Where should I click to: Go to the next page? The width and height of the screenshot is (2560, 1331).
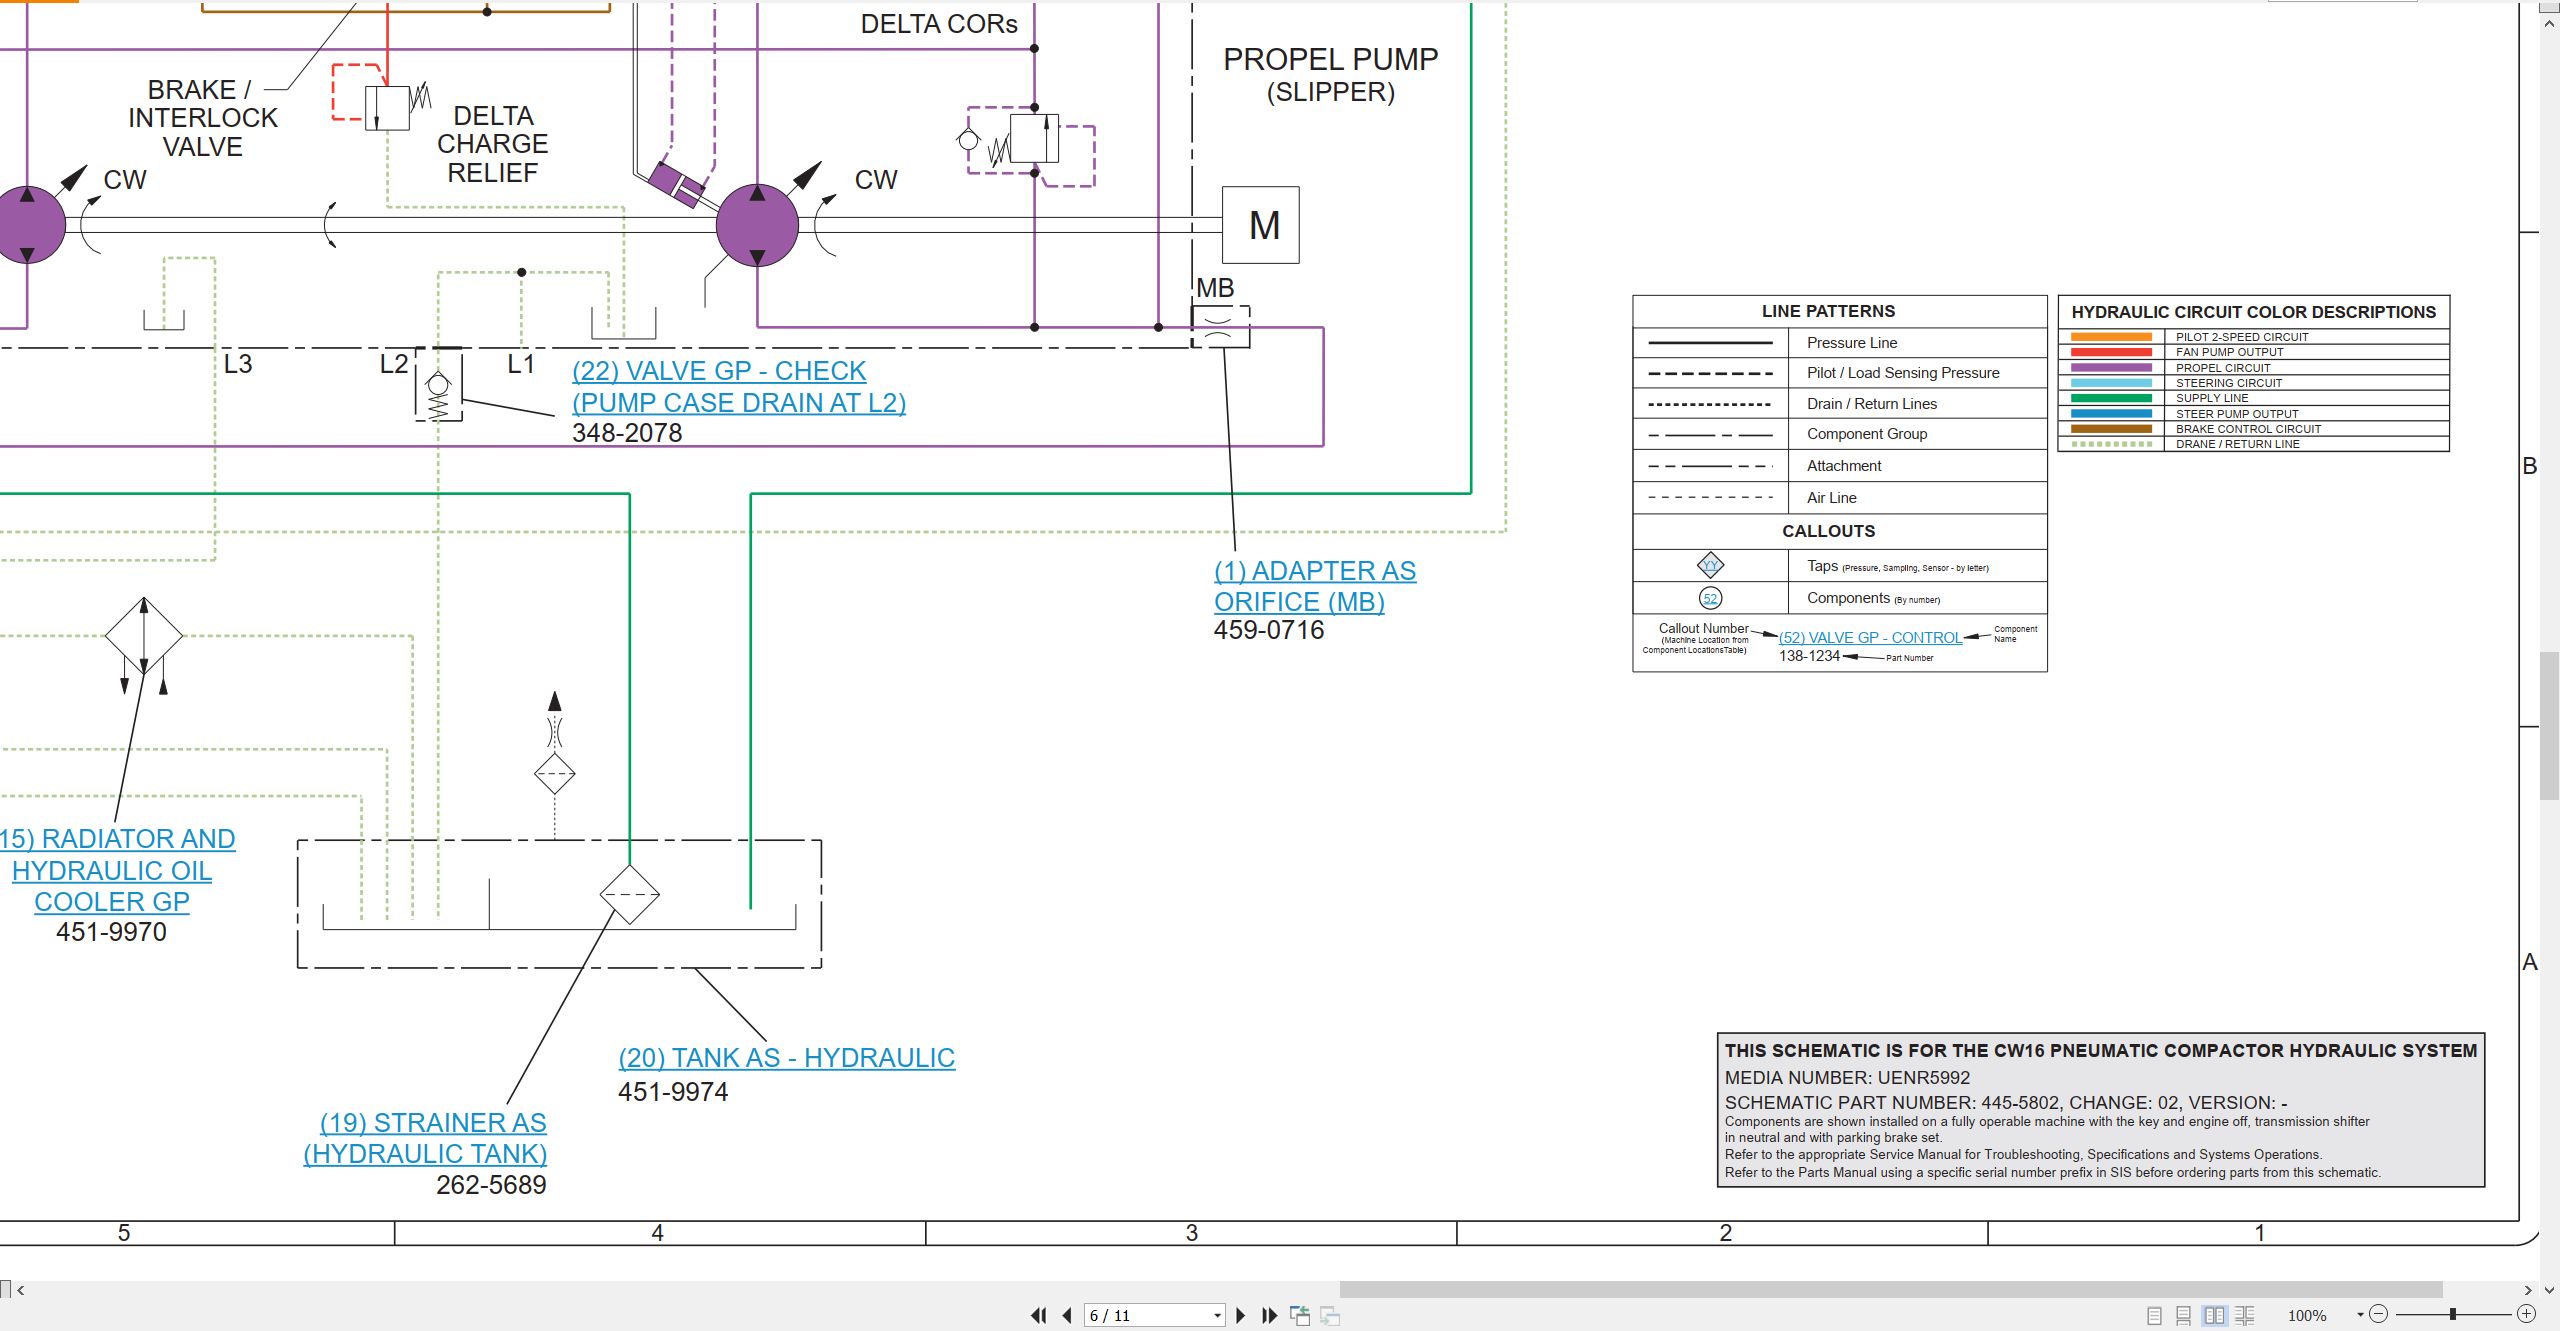(x=1241, y=1315)
